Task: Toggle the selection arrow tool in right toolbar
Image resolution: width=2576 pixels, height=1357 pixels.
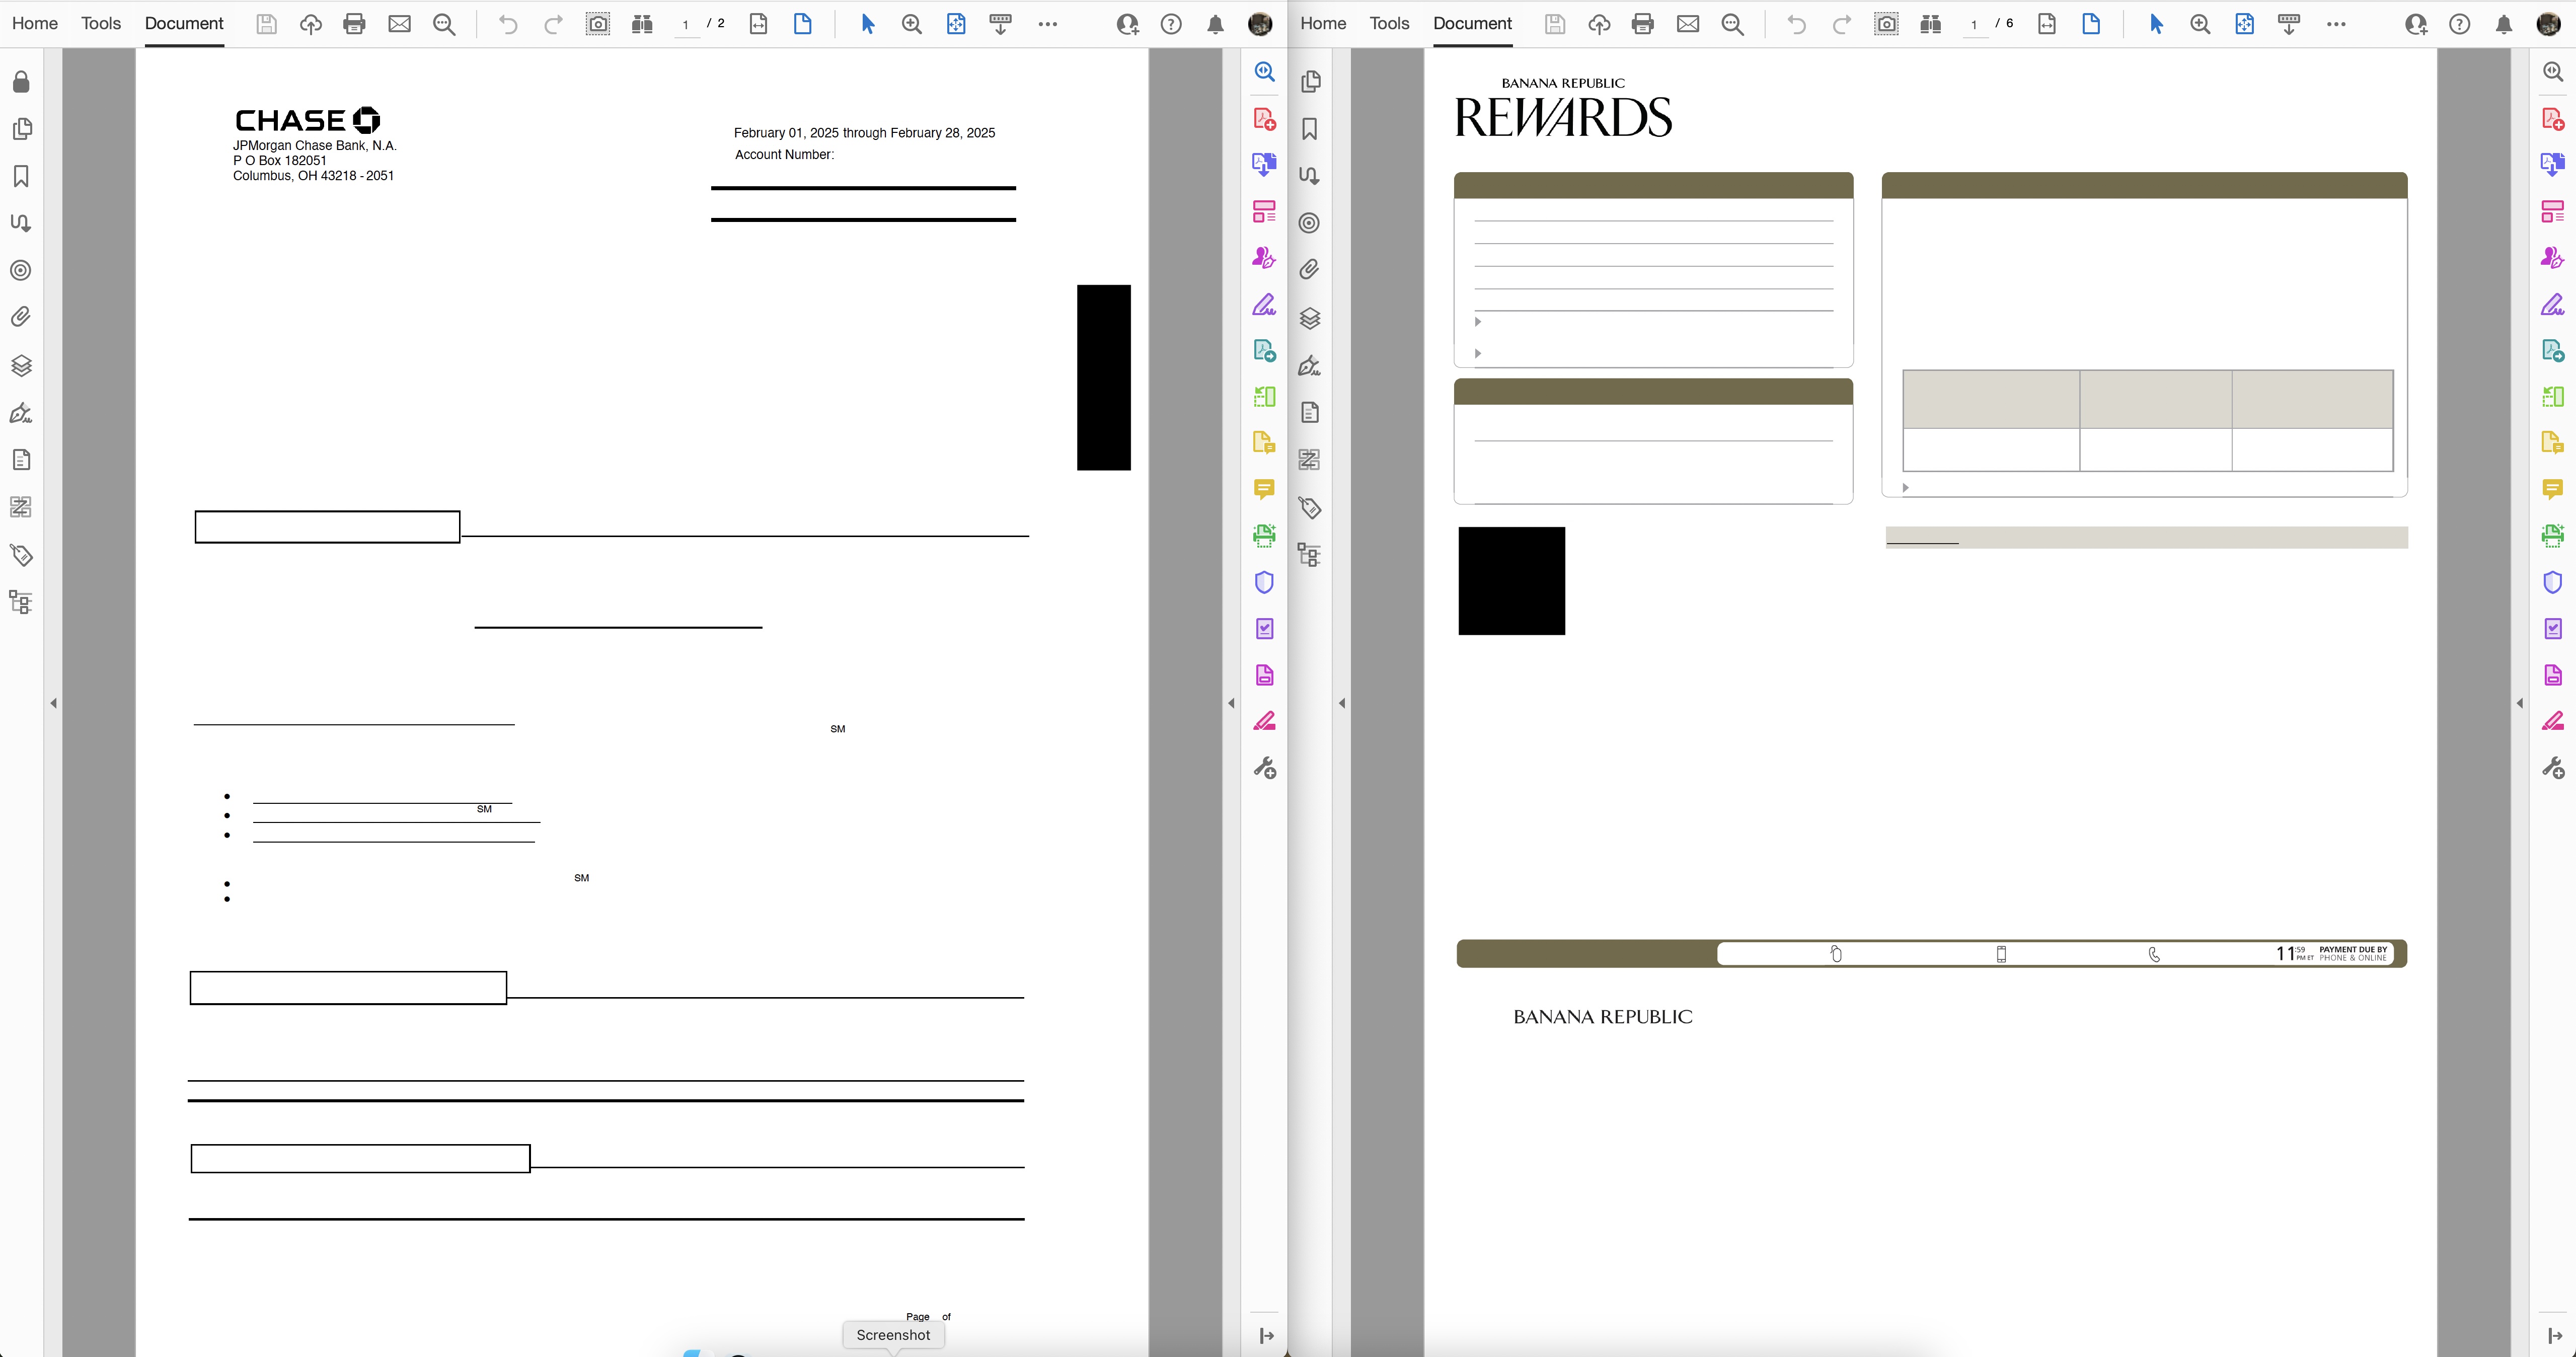Action: (x=2156, y=24)
